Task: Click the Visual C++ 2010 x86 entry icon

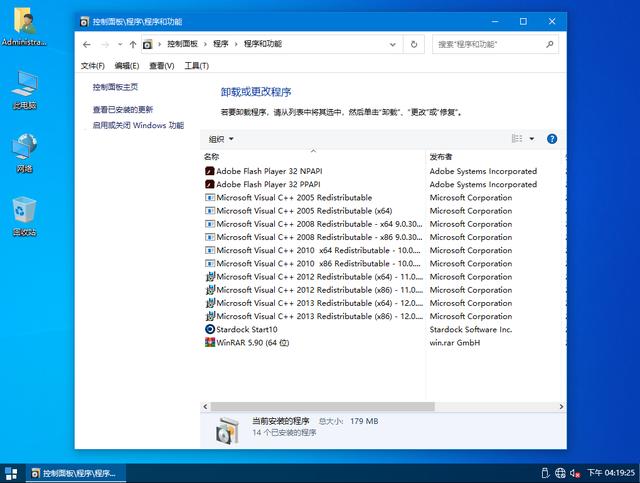Action: pos(210,263)
